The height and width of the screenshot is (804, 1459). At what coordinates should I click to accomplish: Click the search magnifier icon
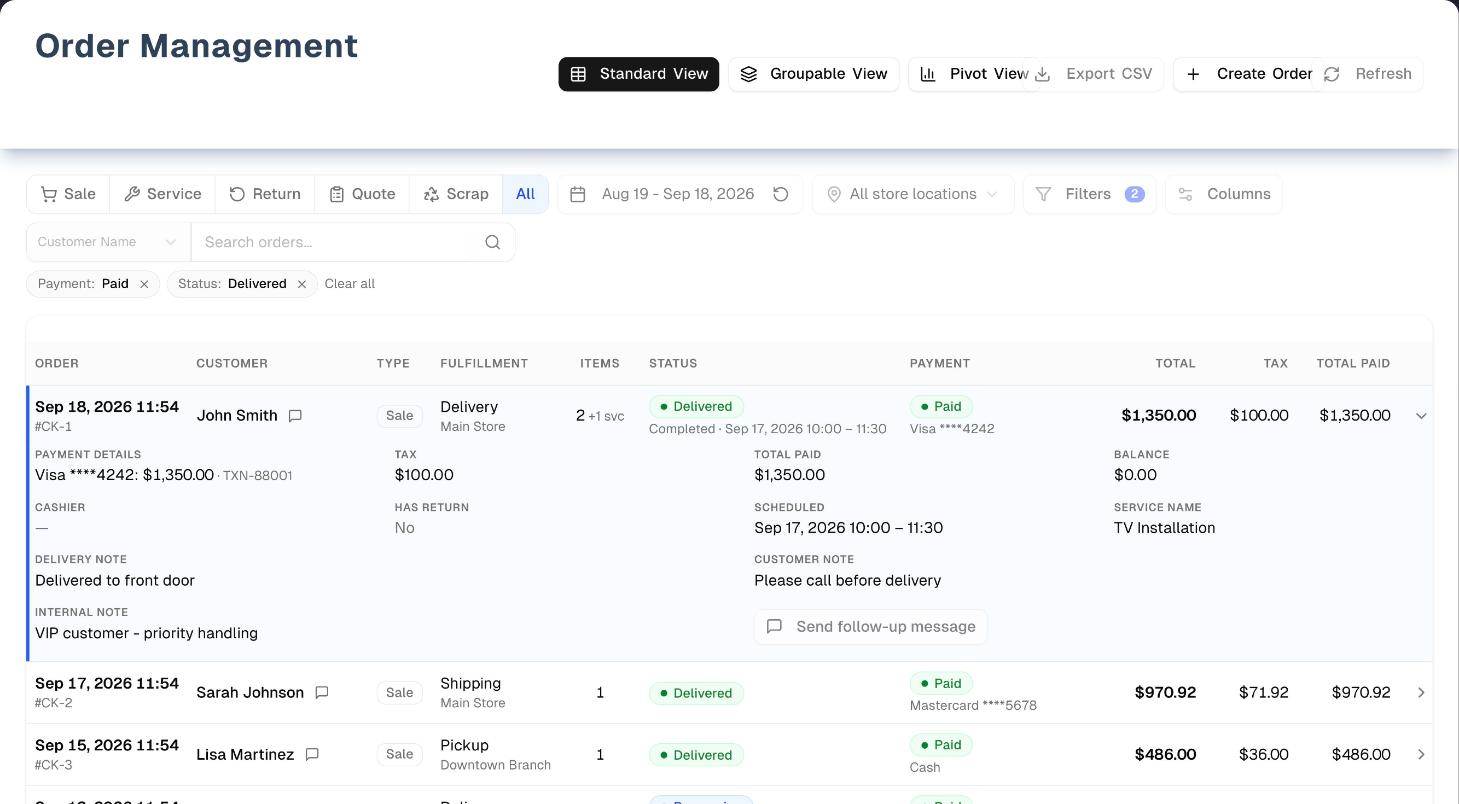(x=492, y=242)
